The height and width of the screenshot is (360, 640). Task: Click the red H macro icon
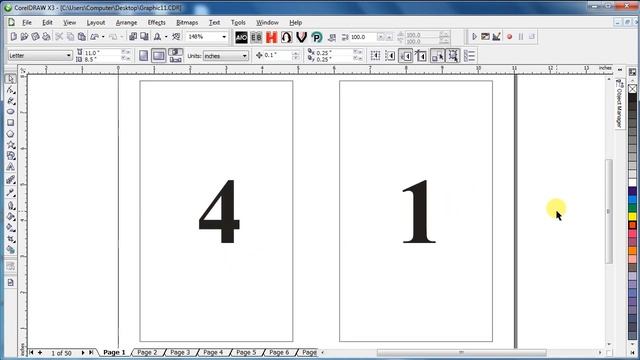(x=271, y=37)
